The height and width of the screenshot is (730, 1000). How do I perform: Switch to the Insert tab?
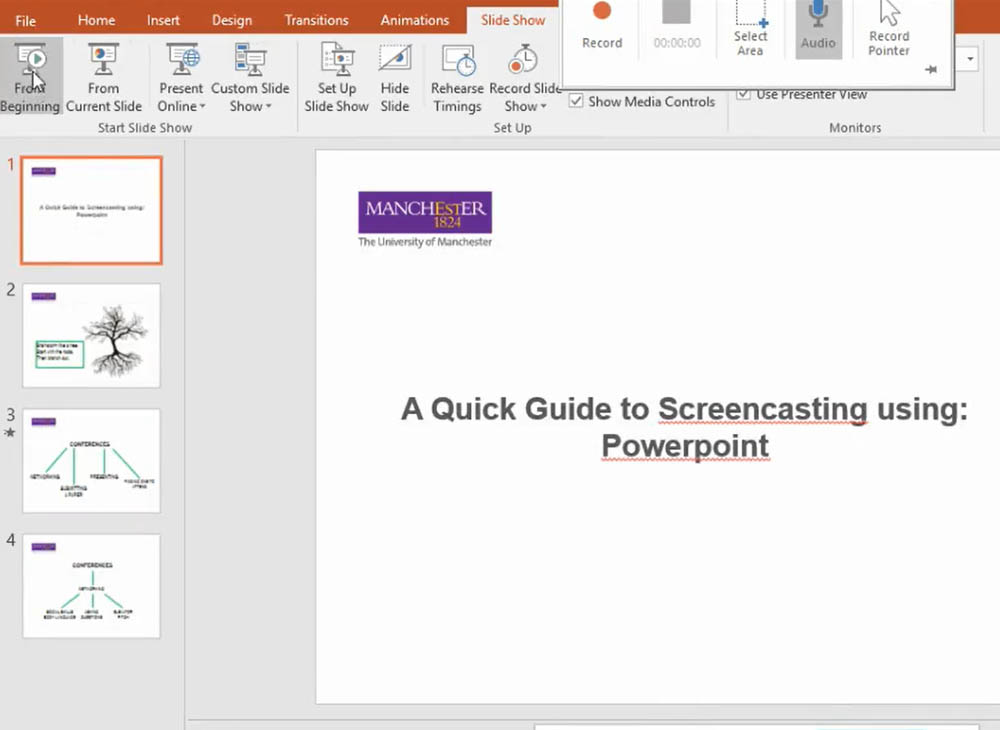point(163,20)
